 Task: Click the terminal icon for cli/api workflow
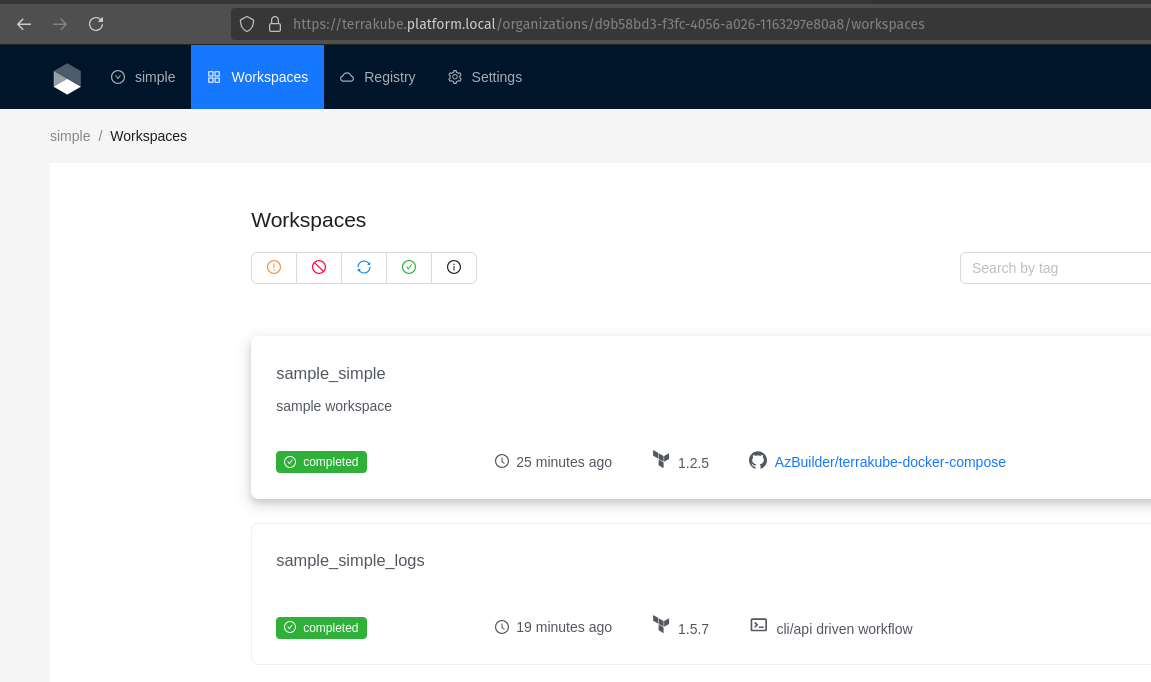759,626
